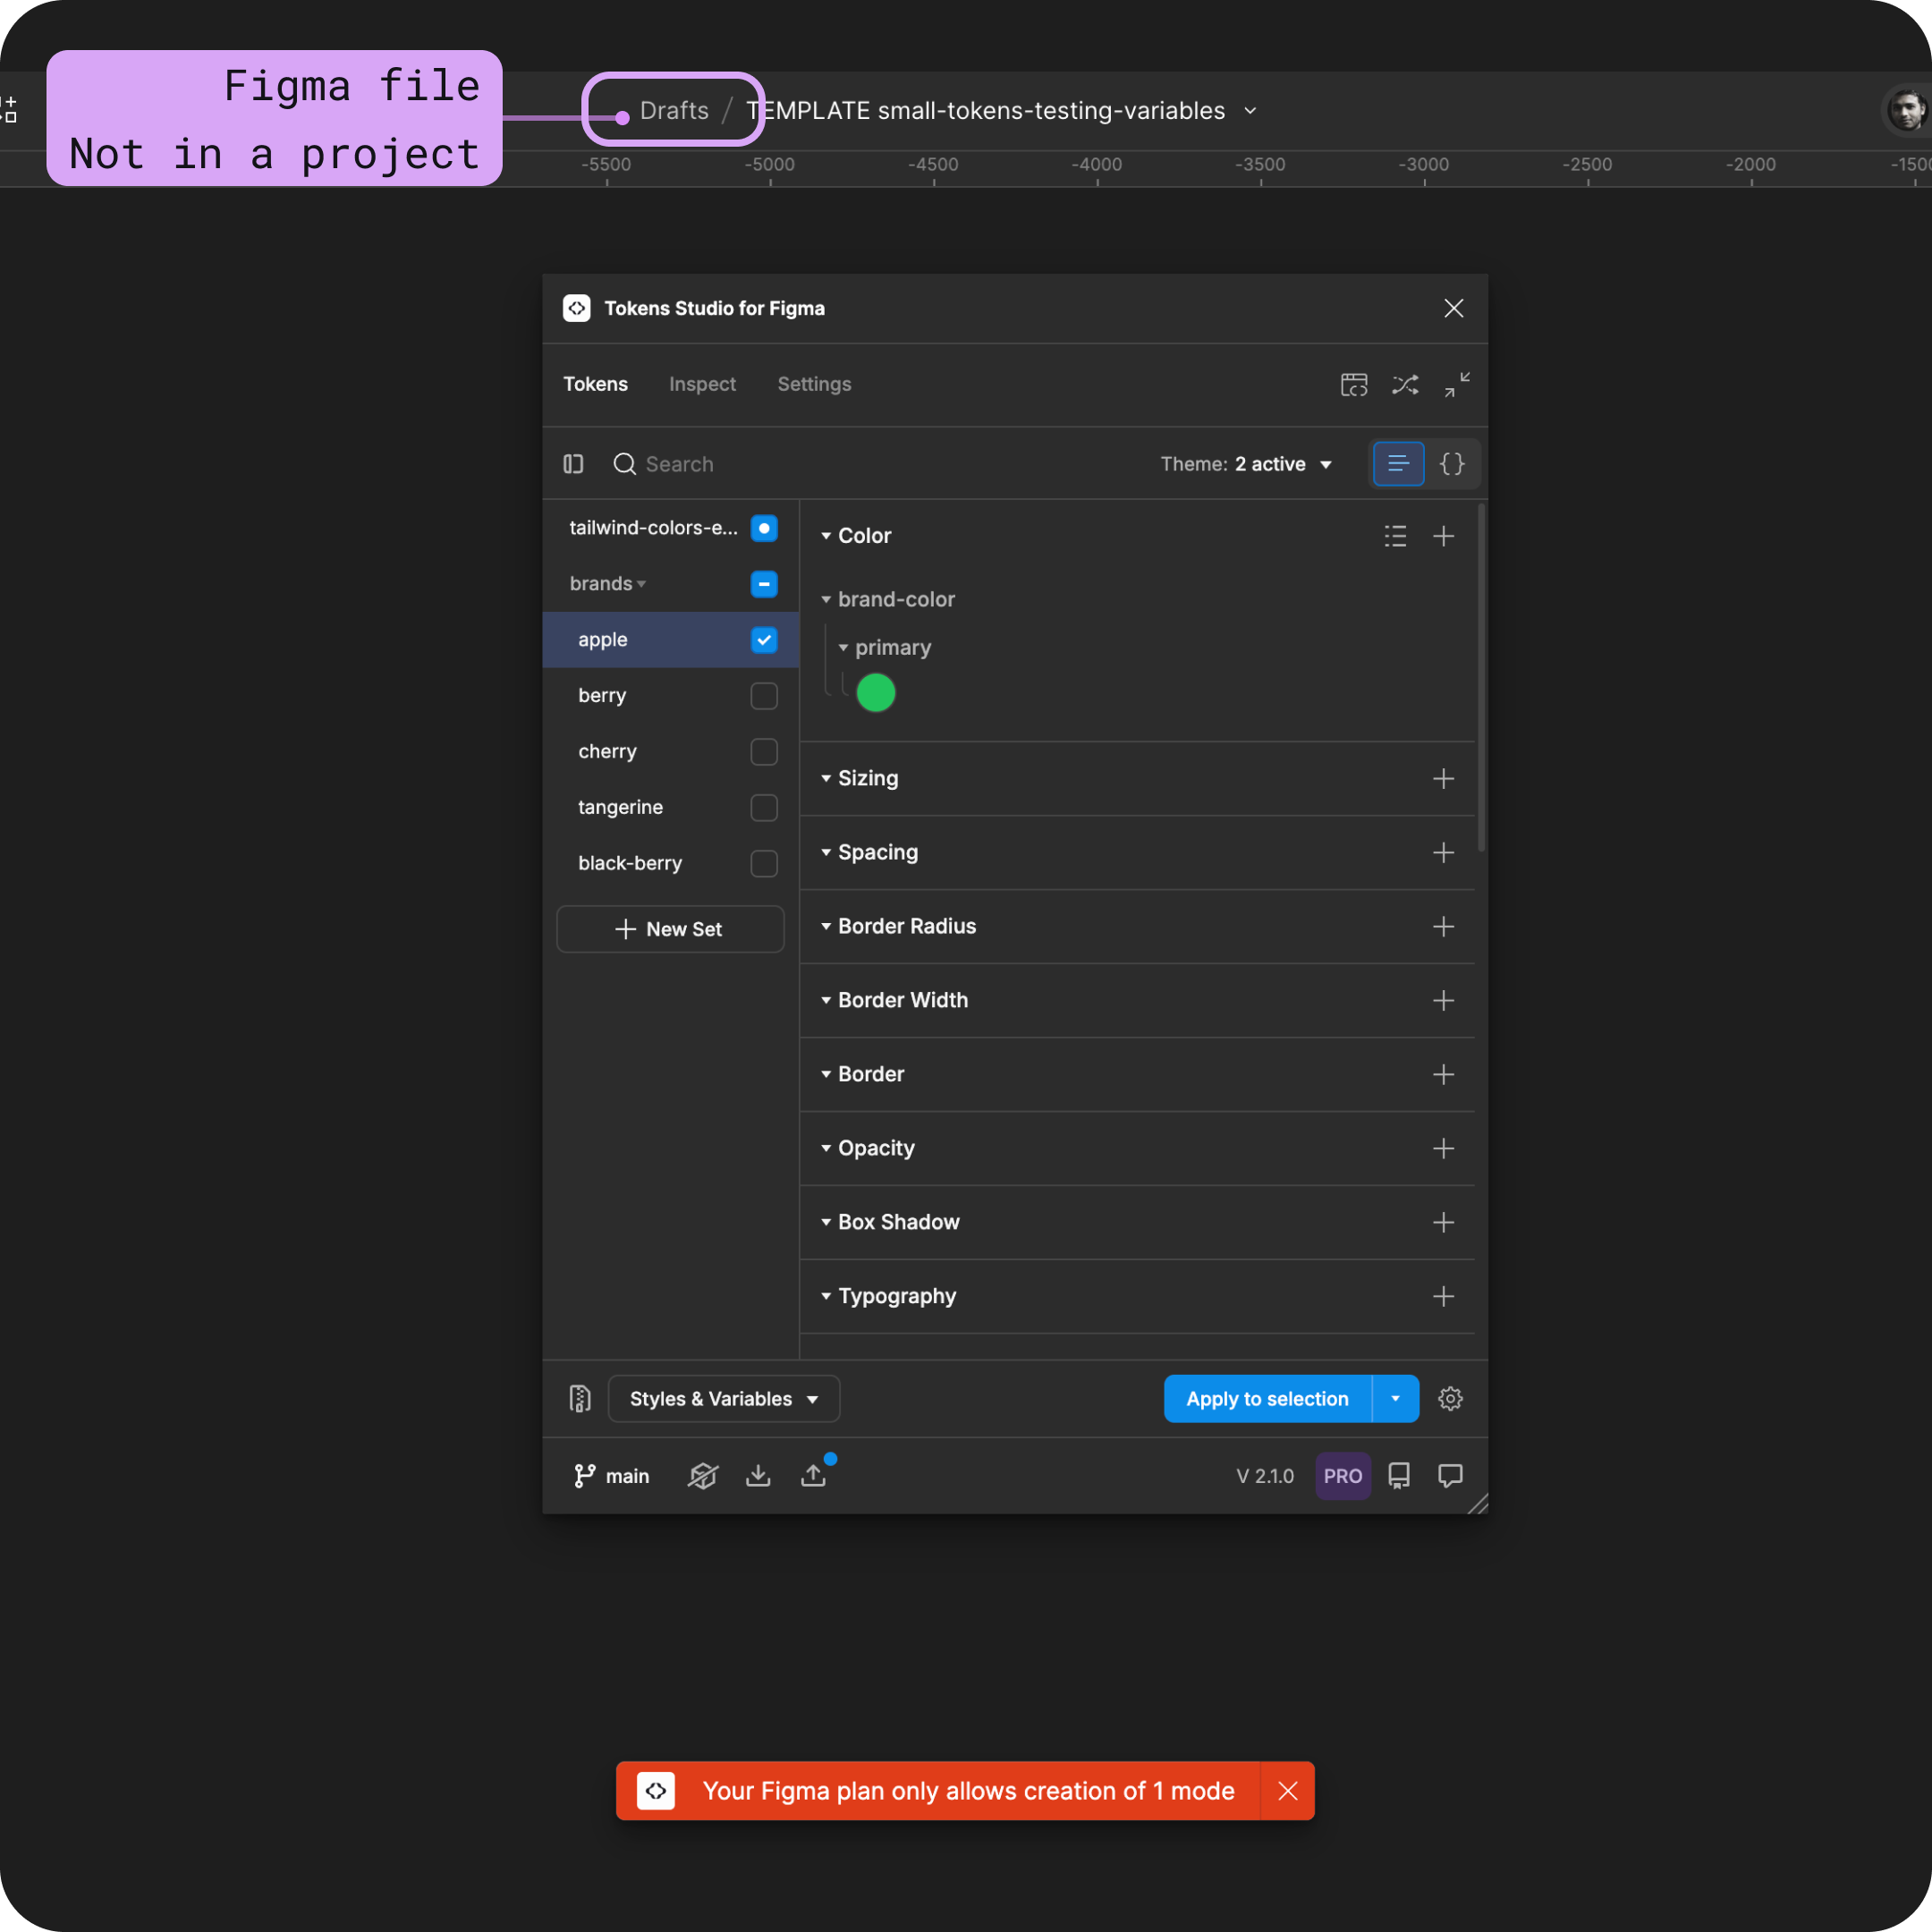Open the Settings tab
This screenshot has width=1932, height=1932.
(814, 385)
